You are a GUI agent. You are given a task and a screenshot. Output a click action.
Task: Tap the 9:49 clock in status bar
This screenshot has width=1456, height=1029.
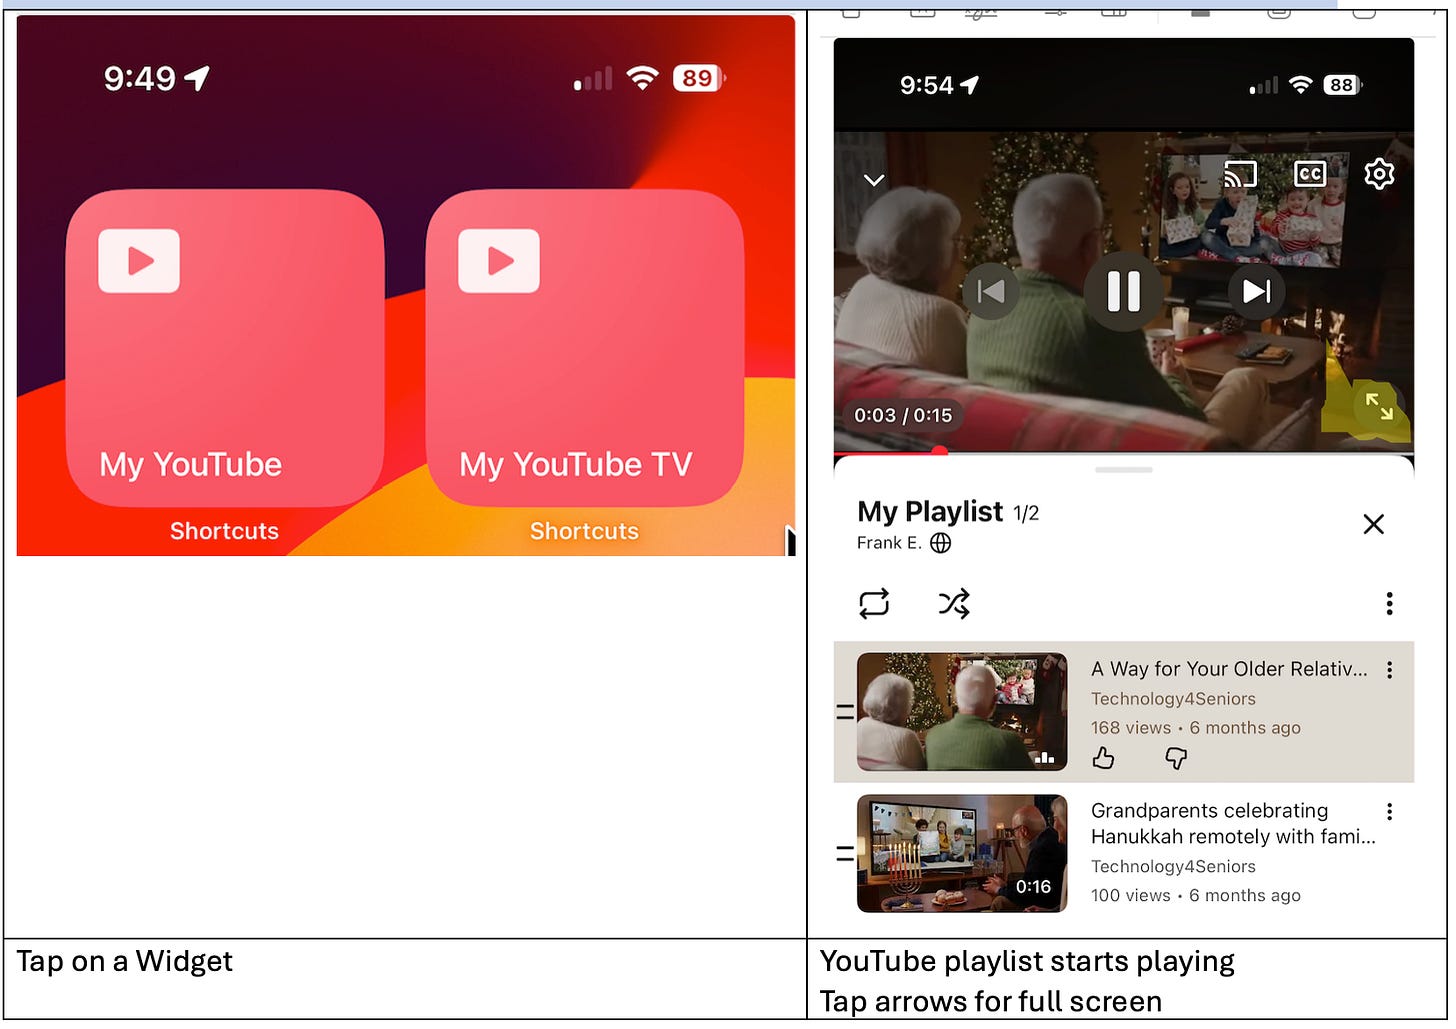(x=140, y=78)
